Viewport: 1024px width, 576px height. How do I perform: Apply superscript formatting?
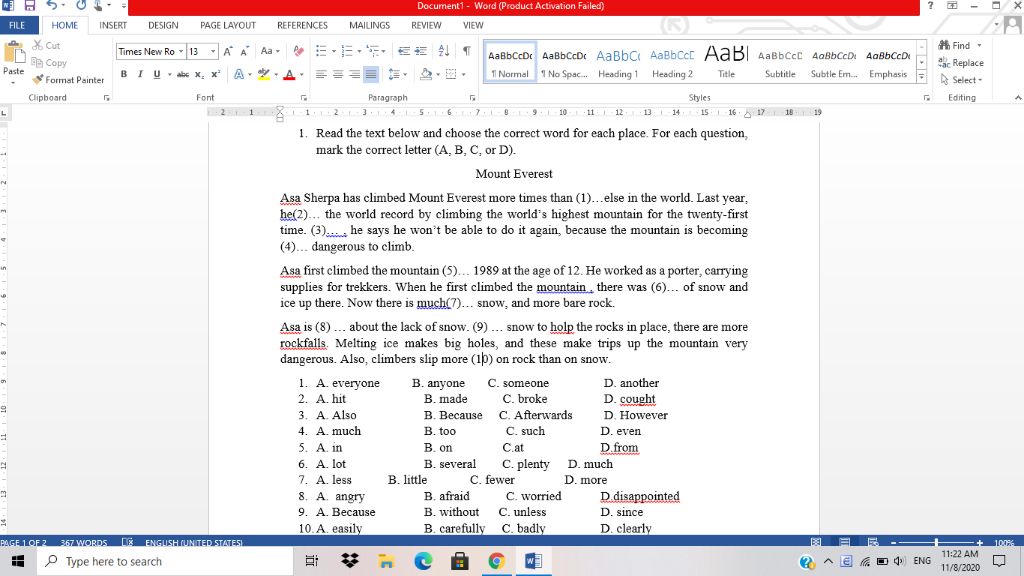pyautogui.click(x=216, y=74)
